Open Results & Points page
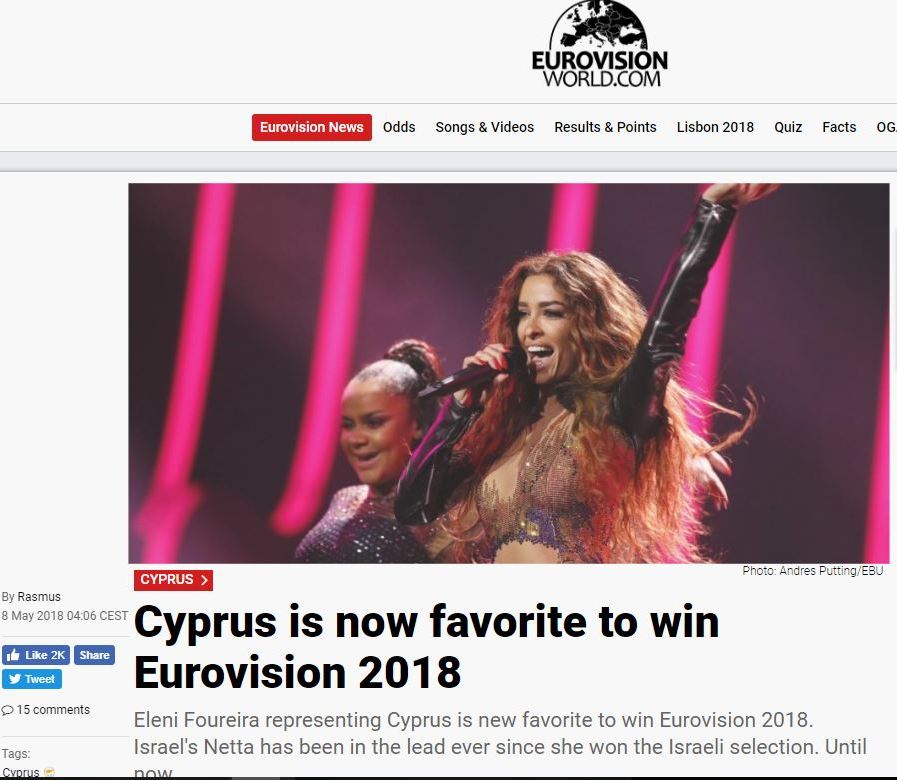 [x=605, y=127]
